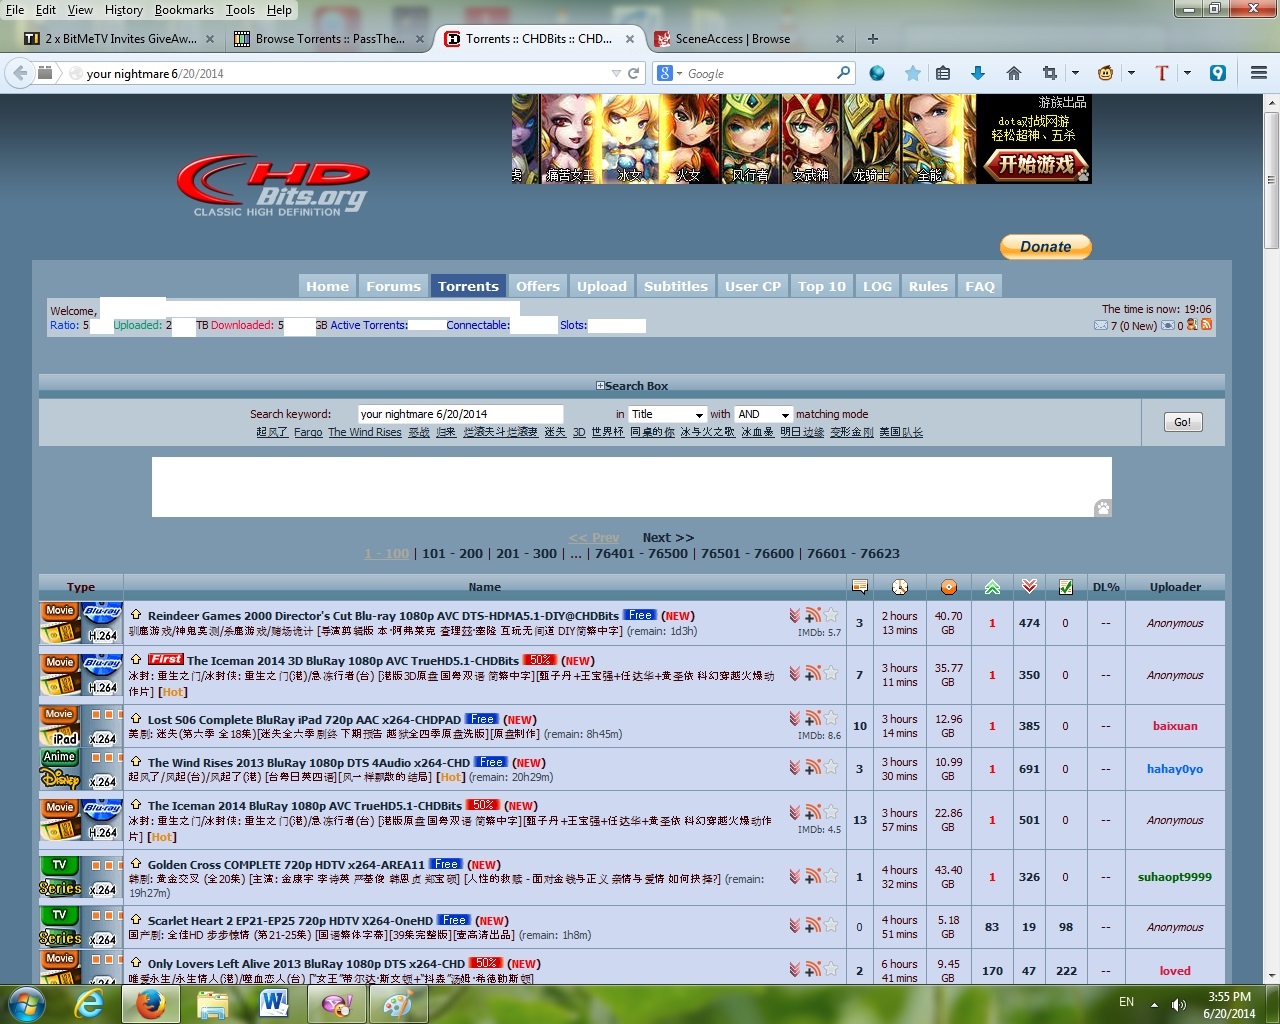This screenshot has height=1024, width=1280.
Task: Open the History menu in menu bar
Action: click(x=123, y=10)
